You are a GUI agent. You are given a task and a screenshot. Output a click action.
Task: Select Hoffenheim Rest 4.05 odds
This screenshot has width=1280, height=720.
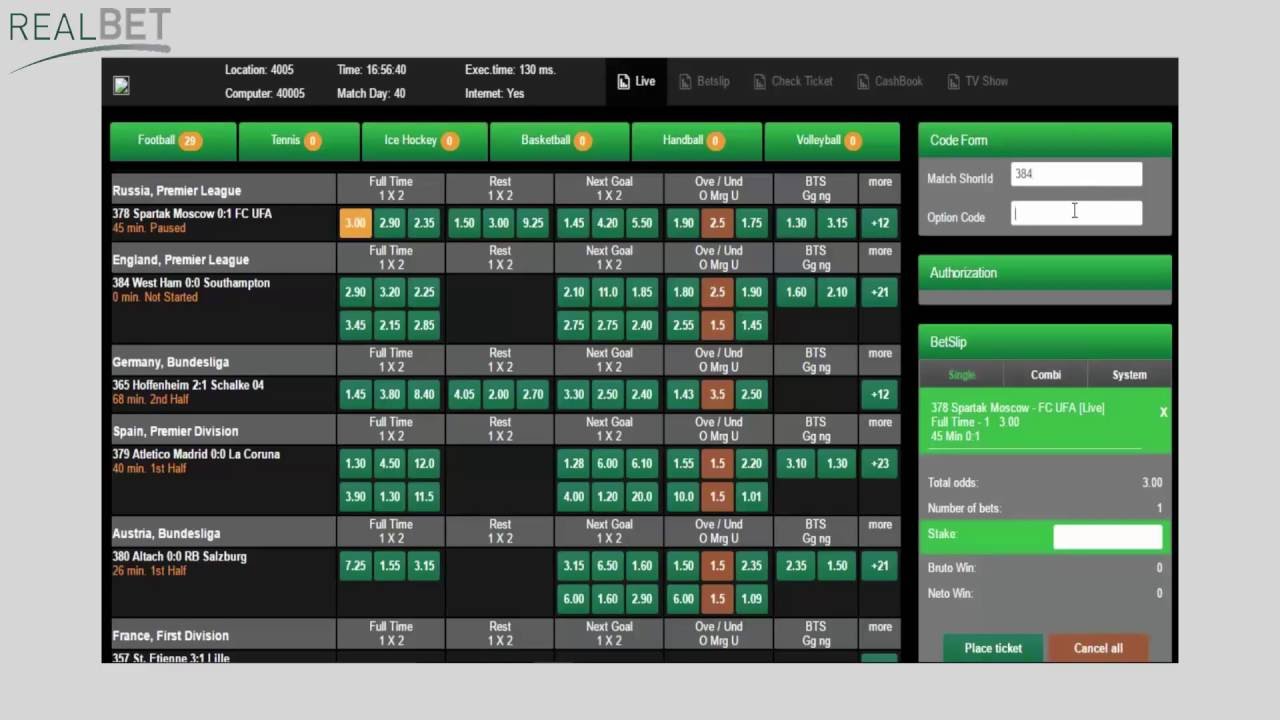point(464,394)
